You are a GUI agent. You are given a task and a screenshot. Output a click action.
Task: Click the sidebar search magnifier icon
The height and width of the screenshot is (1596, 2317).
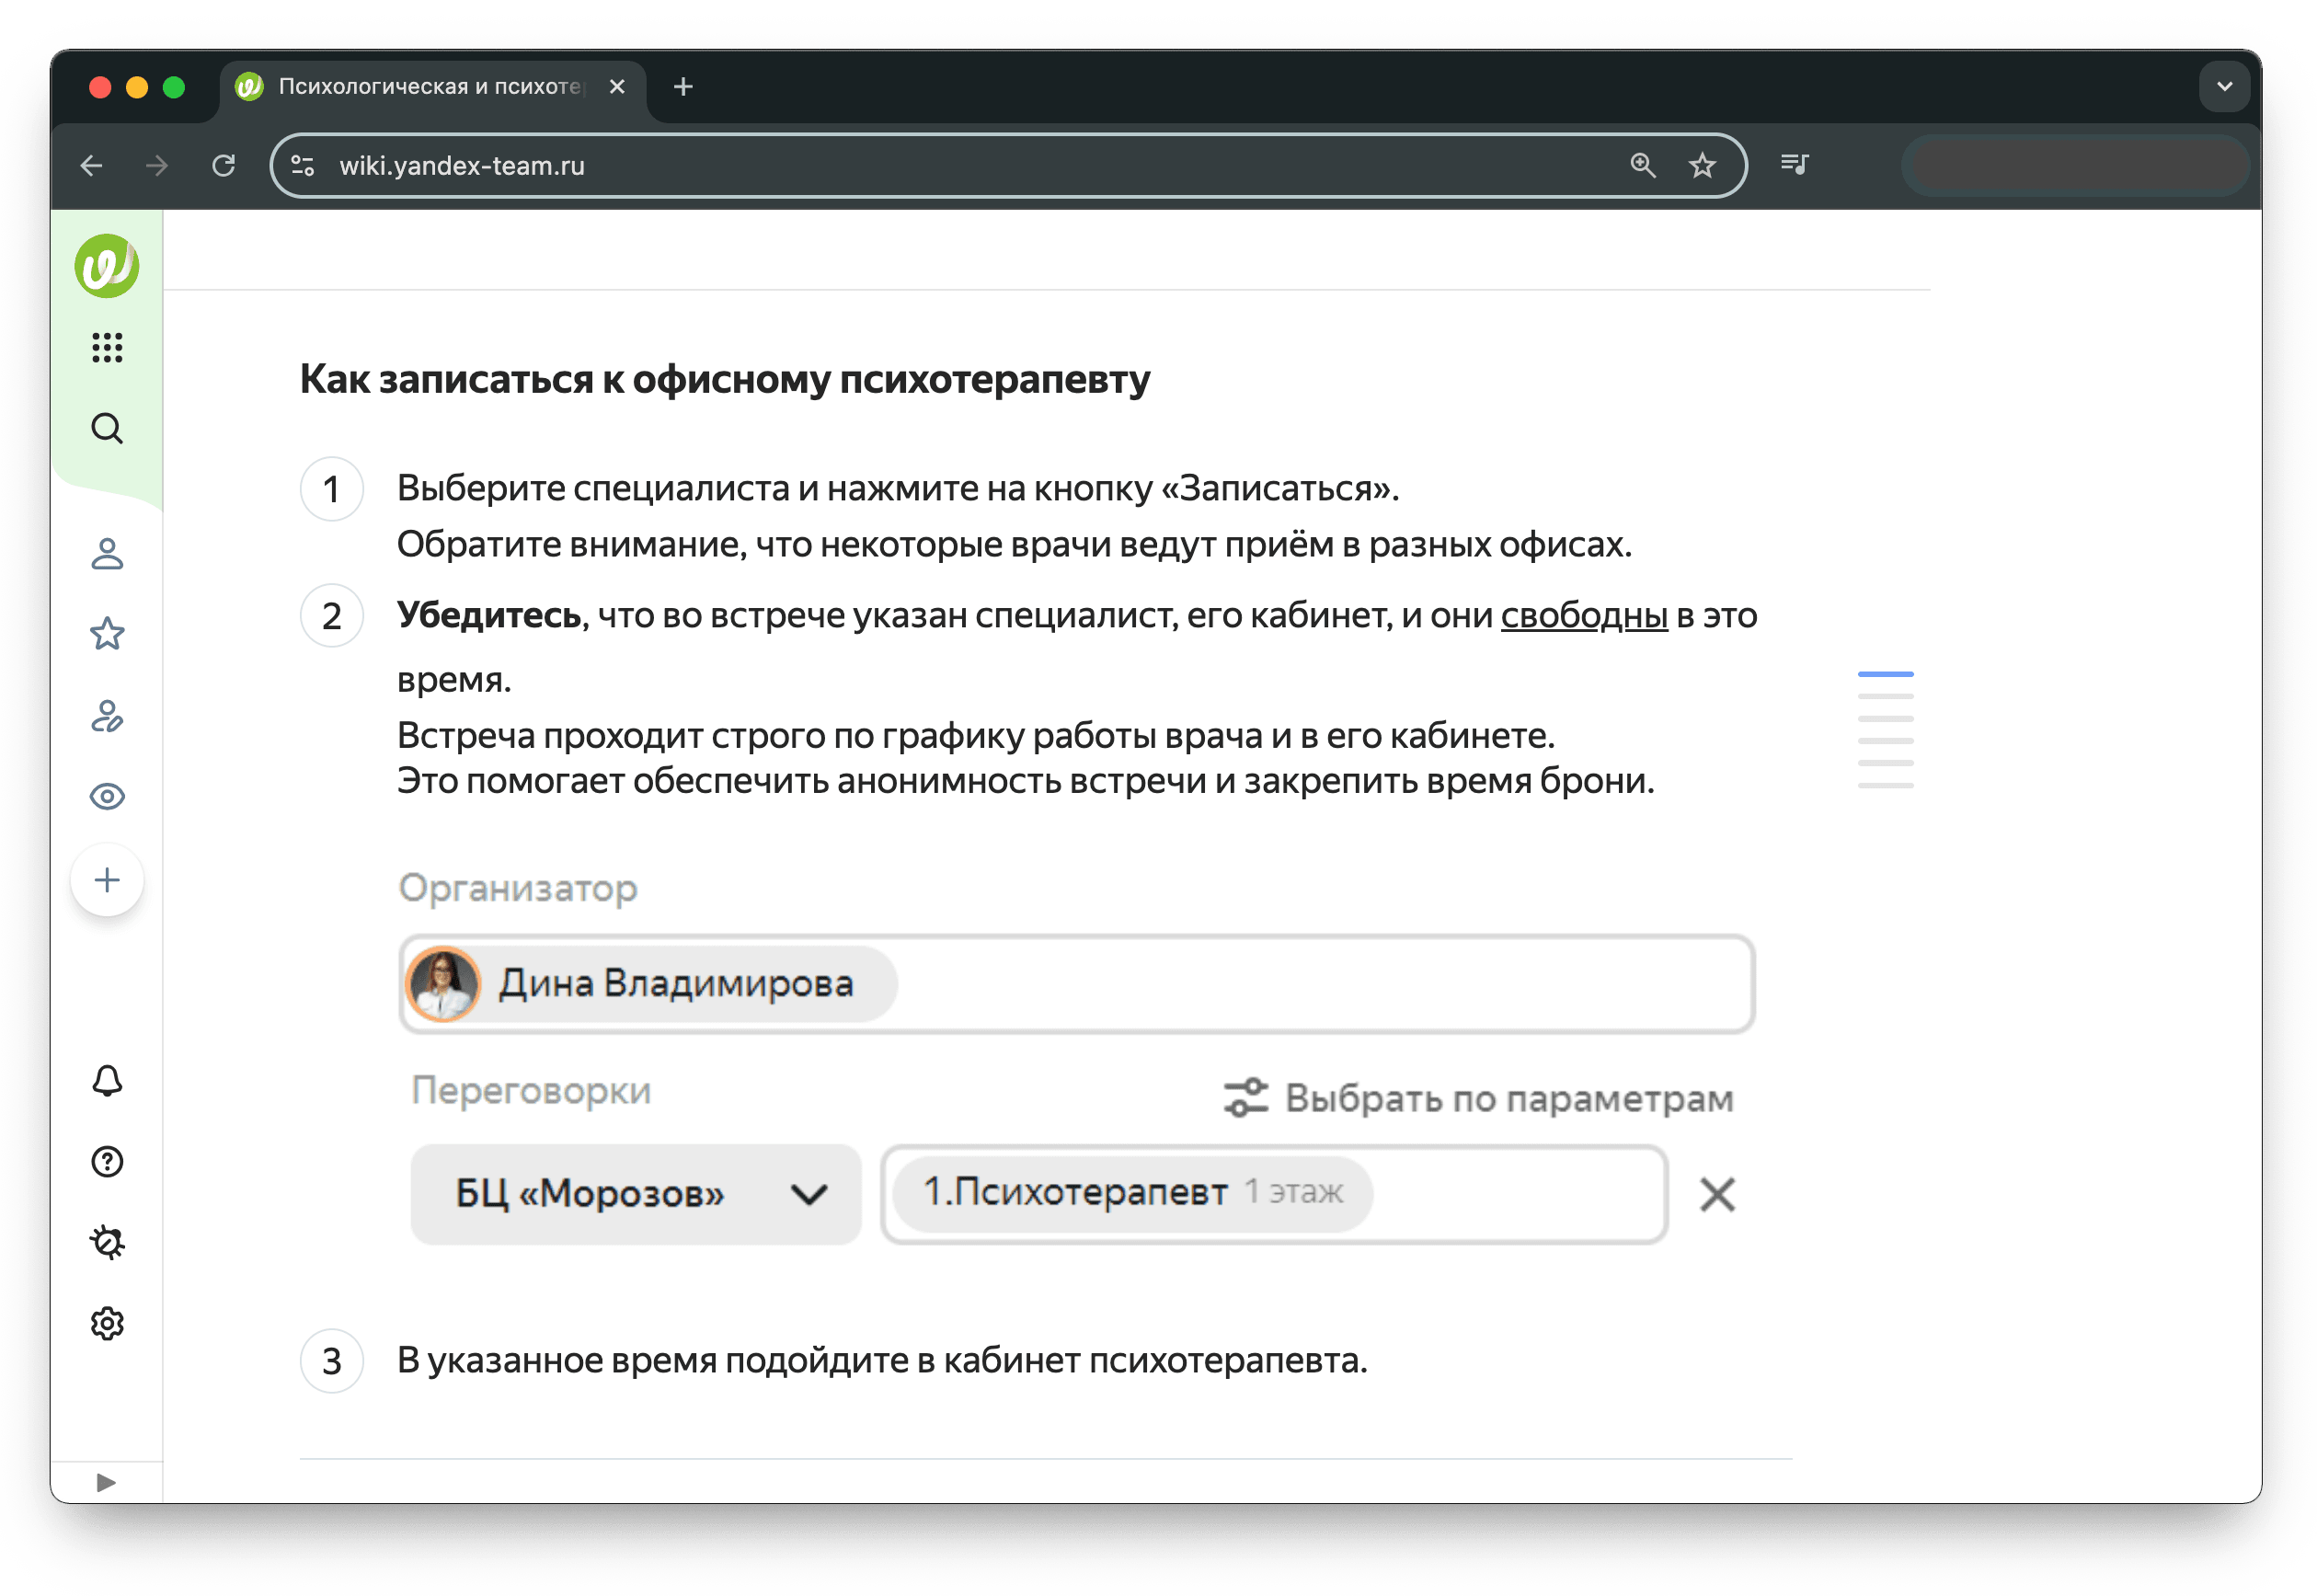107,428
